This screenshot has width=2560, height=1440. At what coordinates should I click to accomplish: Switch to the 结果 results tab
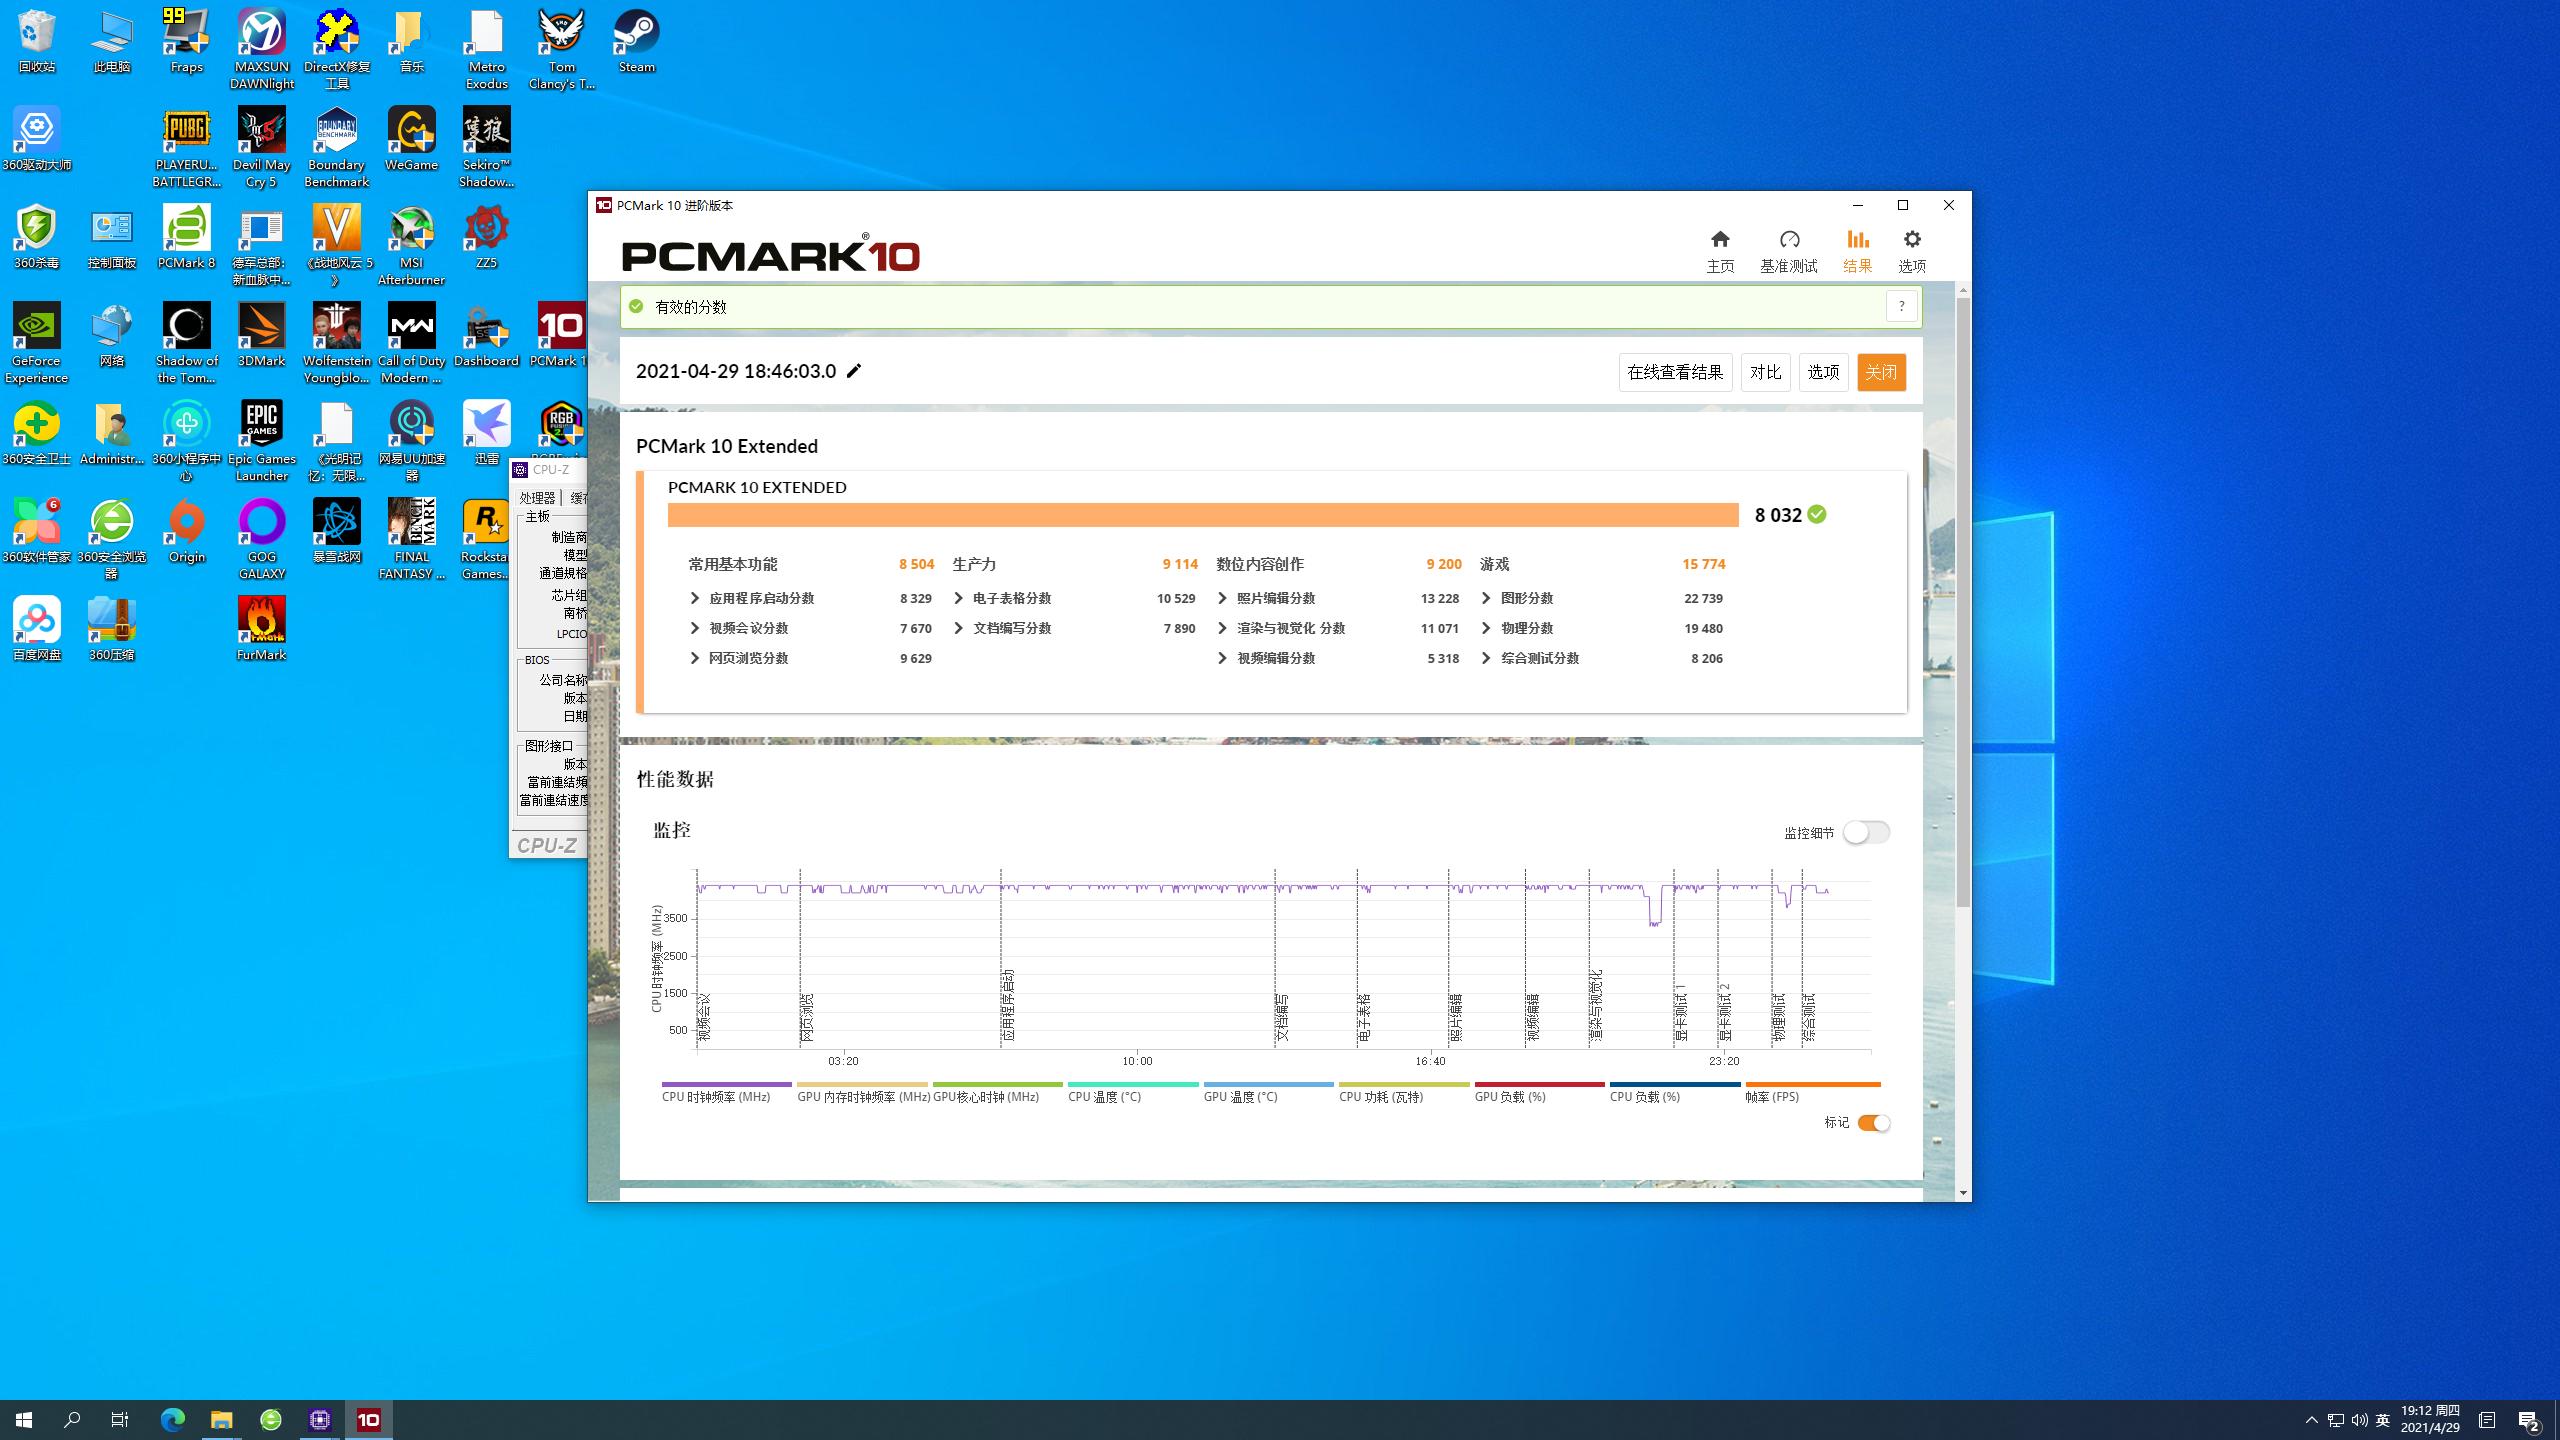pos(1857,250)
